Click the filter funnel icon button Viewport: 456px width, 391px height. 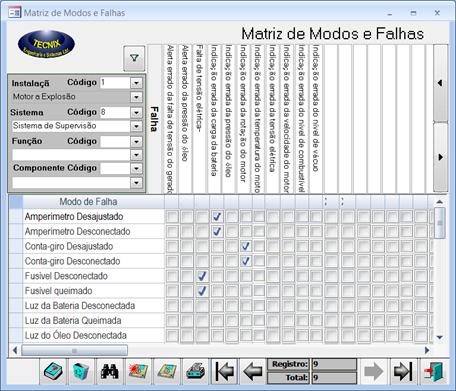tap(134, 58)
